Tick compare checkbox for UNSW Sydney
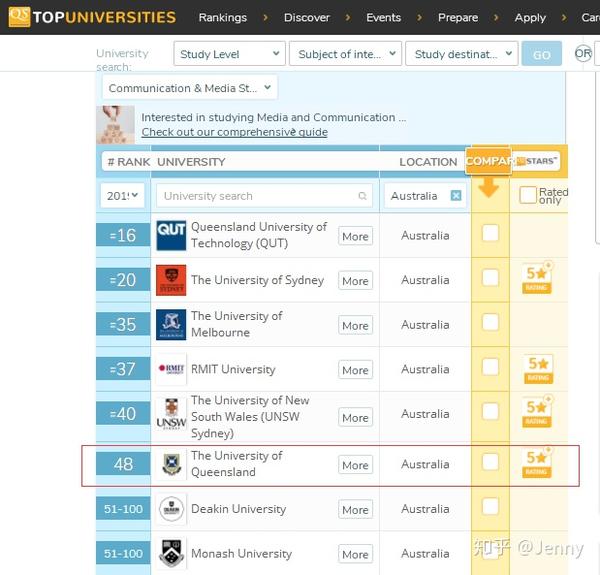The width and height of the screenshot is (600, 575). pyautogui.click(x=490, y=411)
